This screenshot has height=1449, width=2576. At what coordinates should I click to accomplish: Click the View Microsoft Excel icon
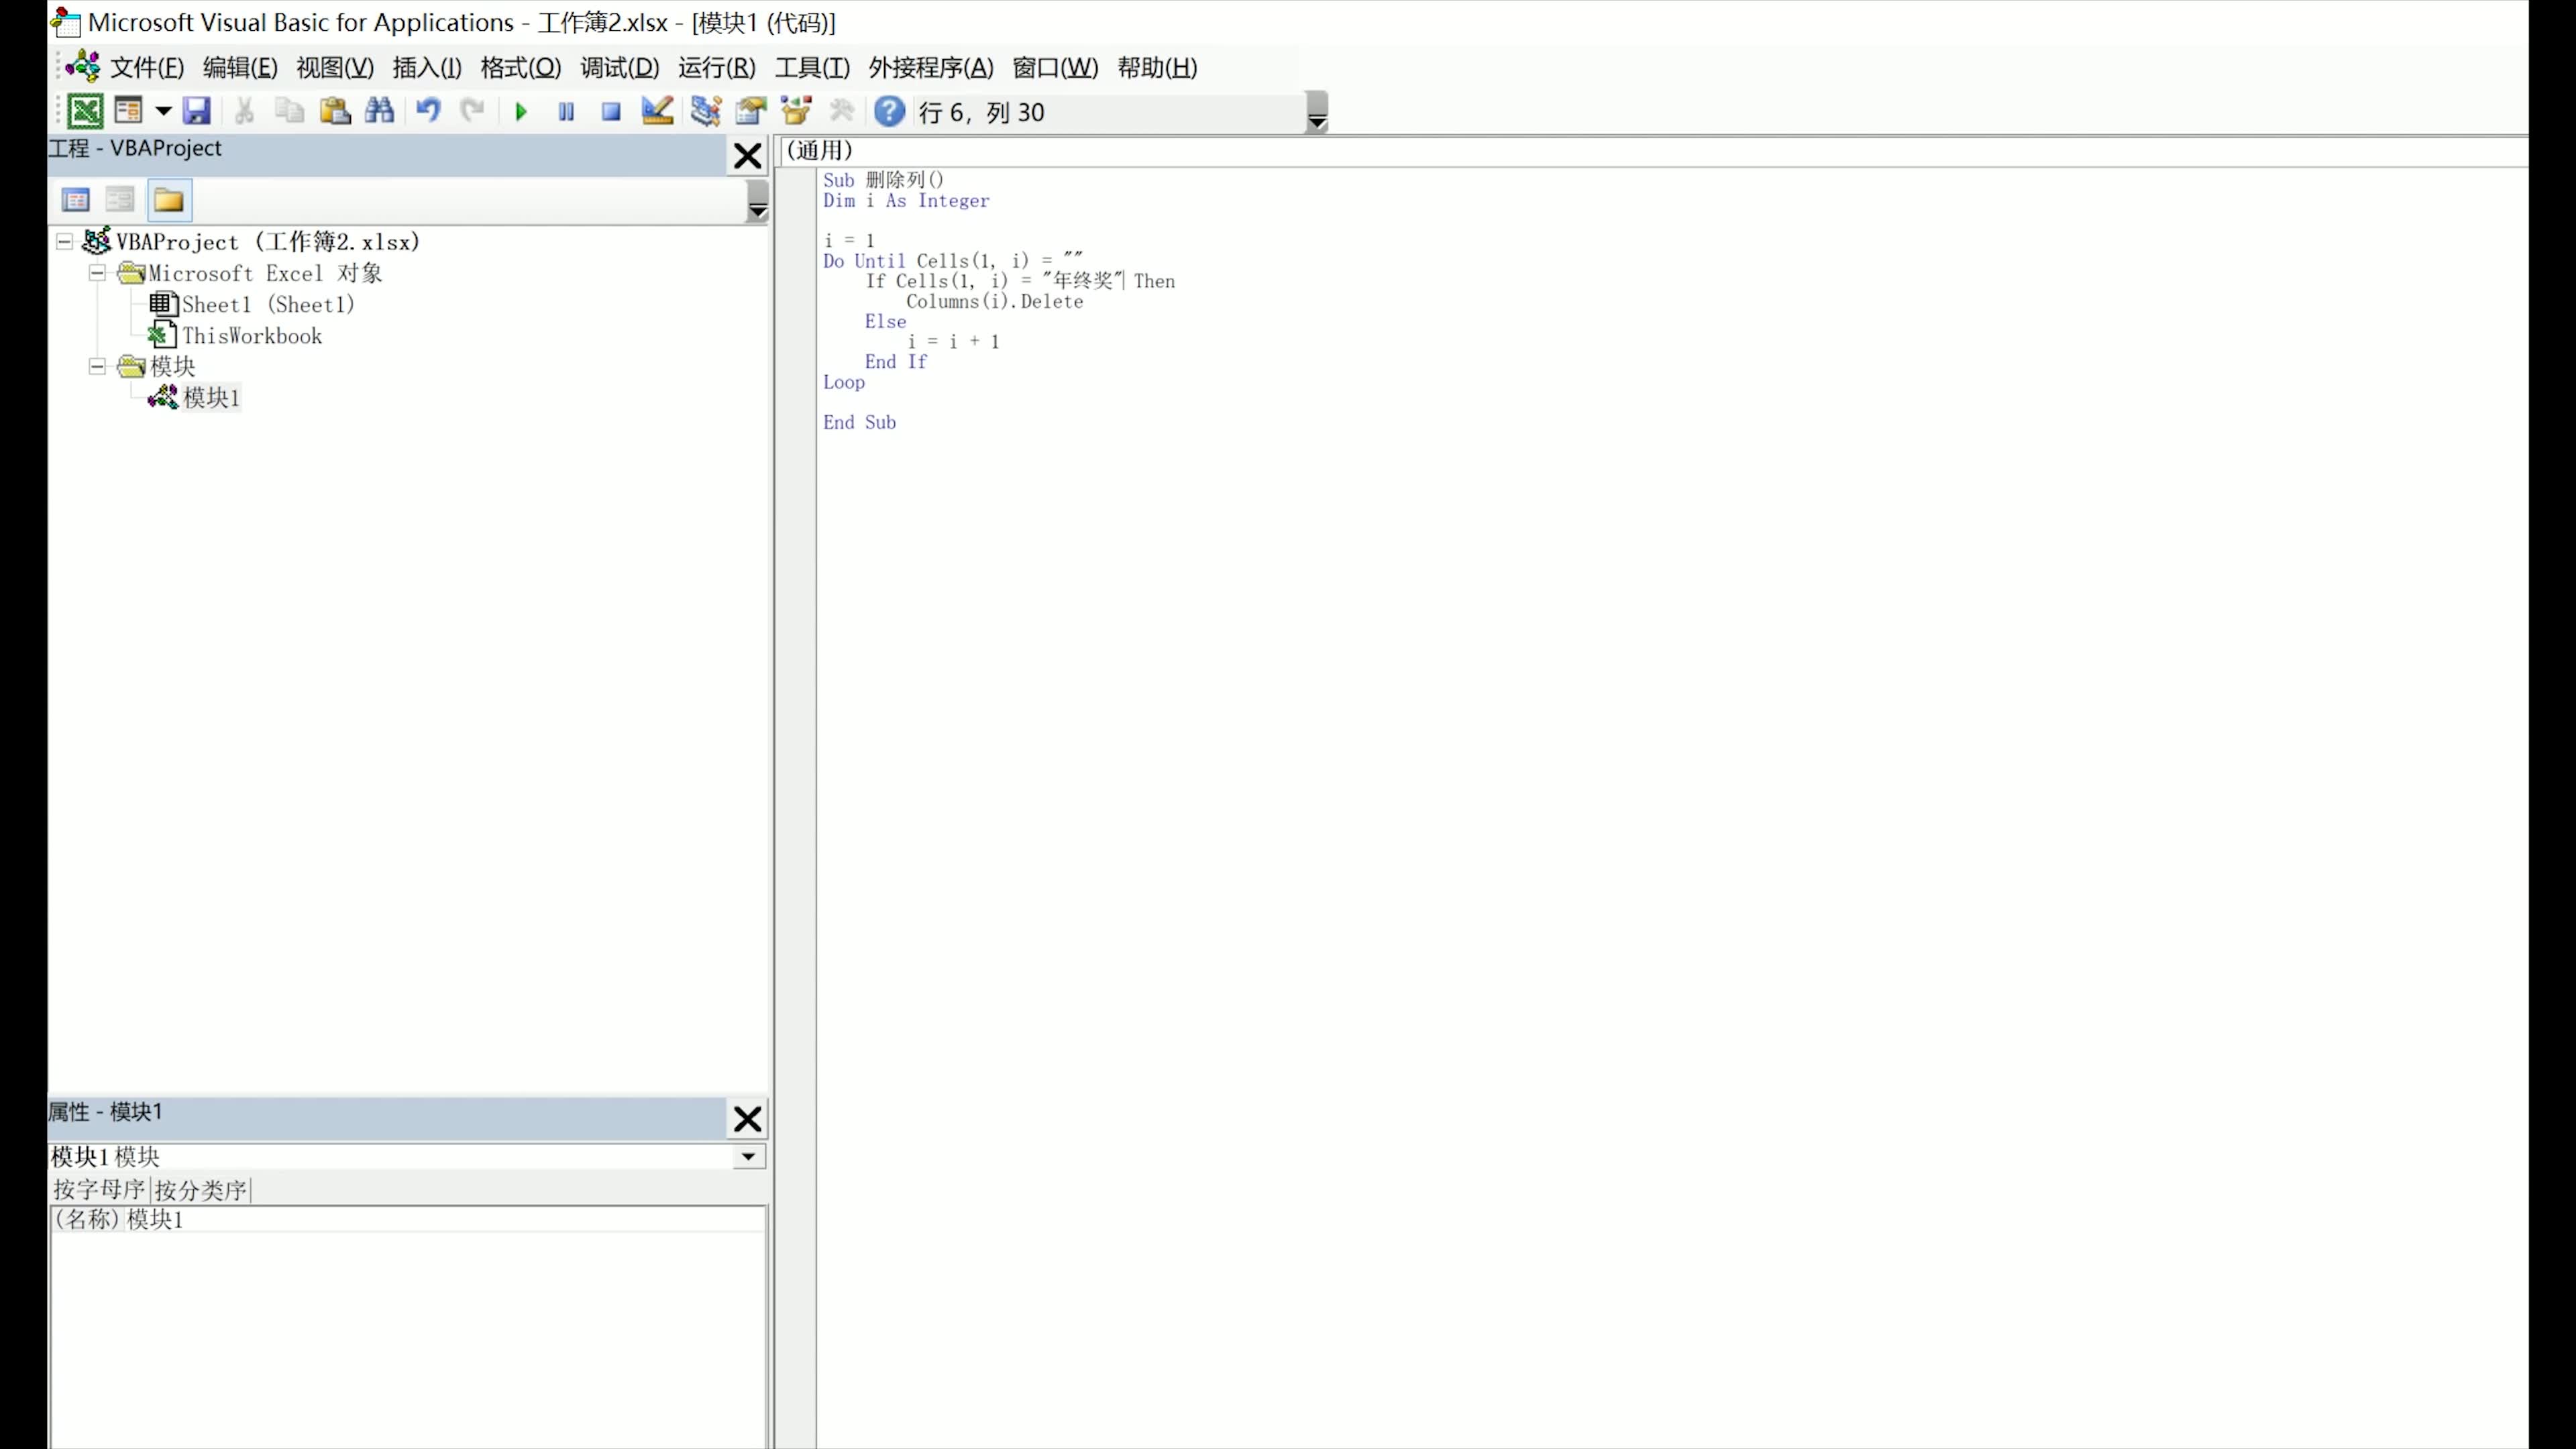click(x=85, y=111)
